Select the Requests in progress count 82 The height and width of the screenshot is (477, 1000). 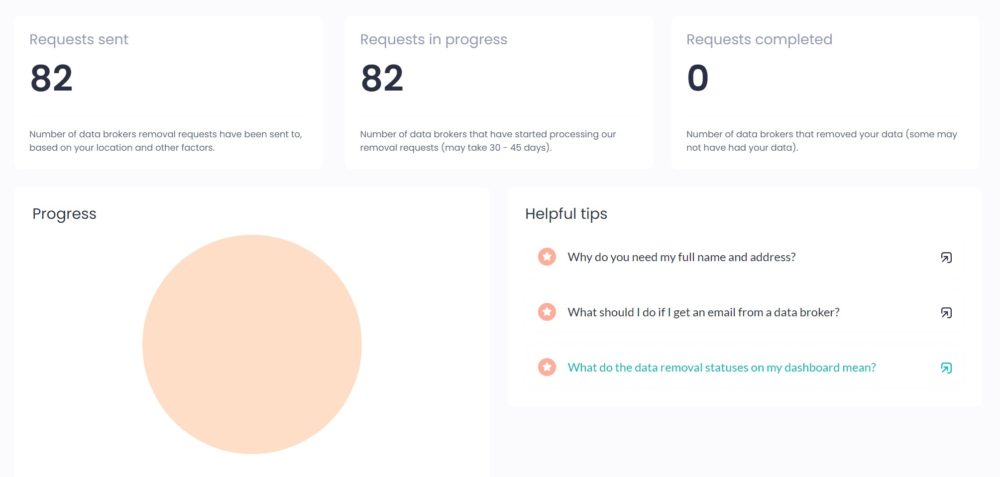(382, 78)
